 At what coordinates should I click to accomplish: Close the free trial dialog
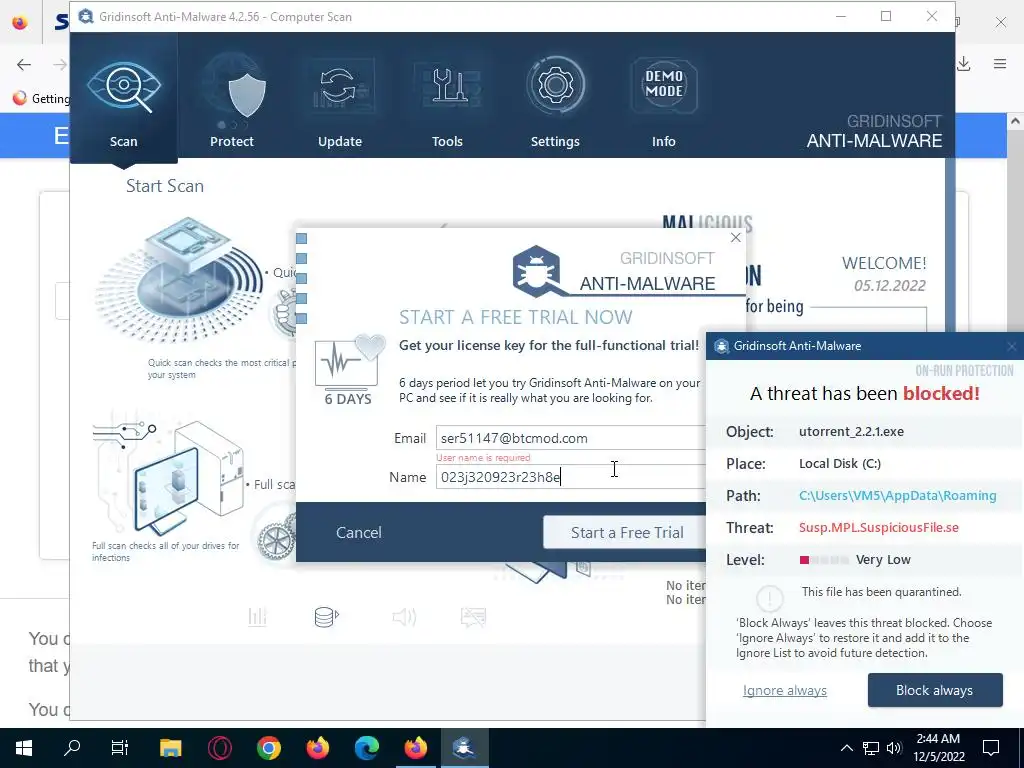(736, 238)
